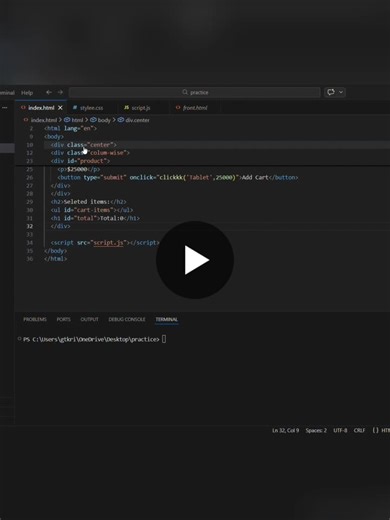Click the div class="center" code line
This screenshot has width=390, height=520.
[x=84, y=145]
